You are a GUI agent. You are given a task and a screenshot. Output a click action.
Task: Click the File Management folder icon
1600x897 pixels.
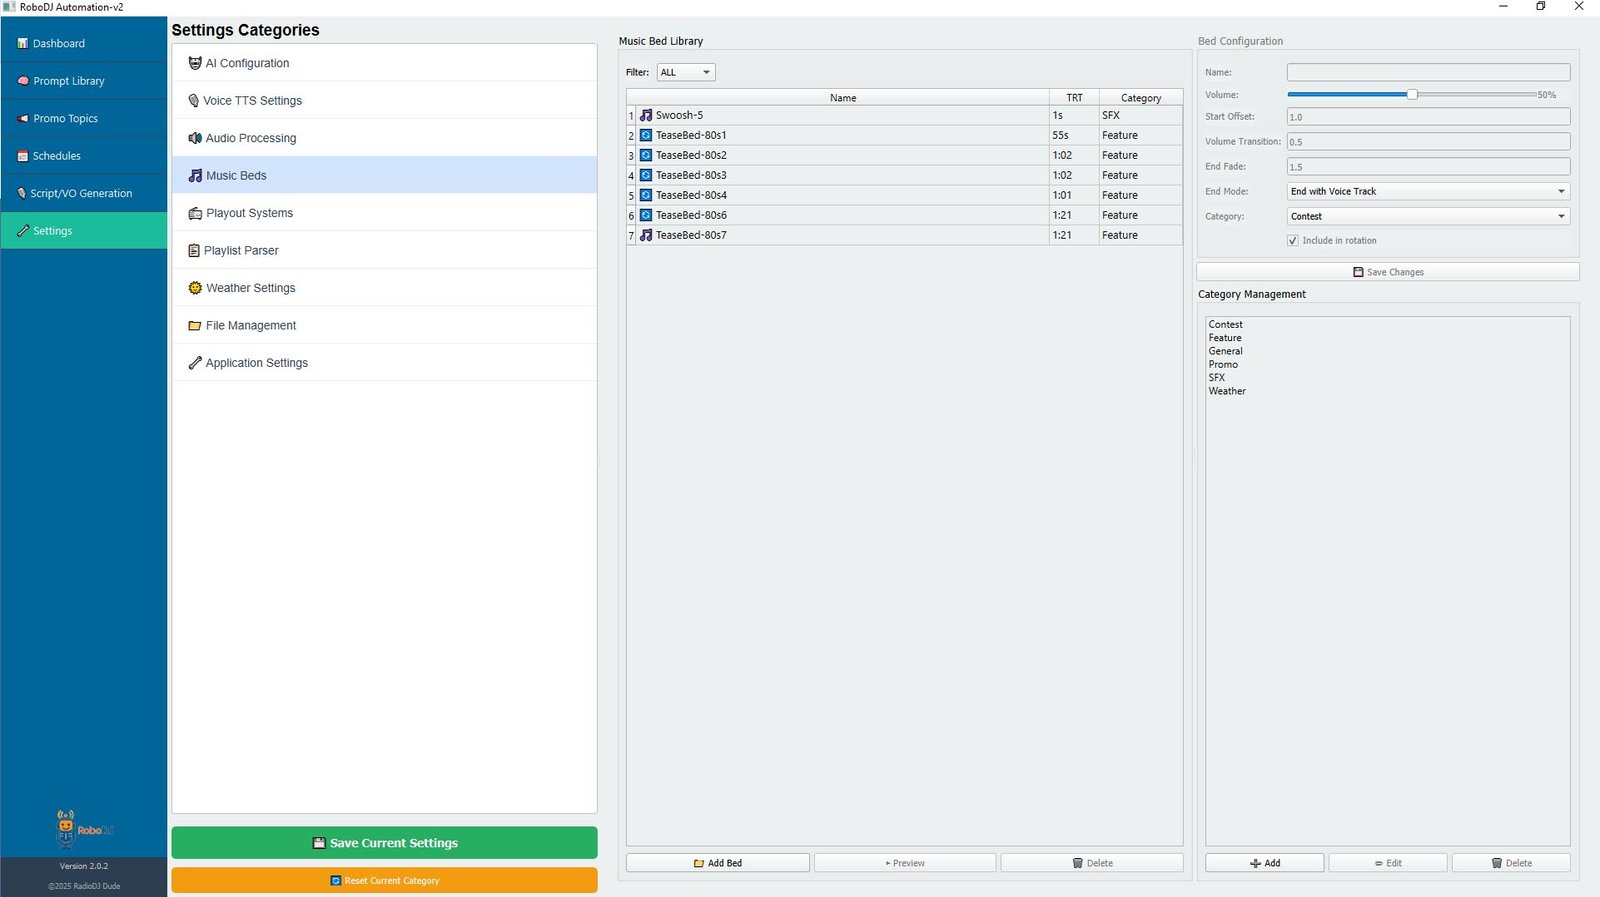click(195, 326)
